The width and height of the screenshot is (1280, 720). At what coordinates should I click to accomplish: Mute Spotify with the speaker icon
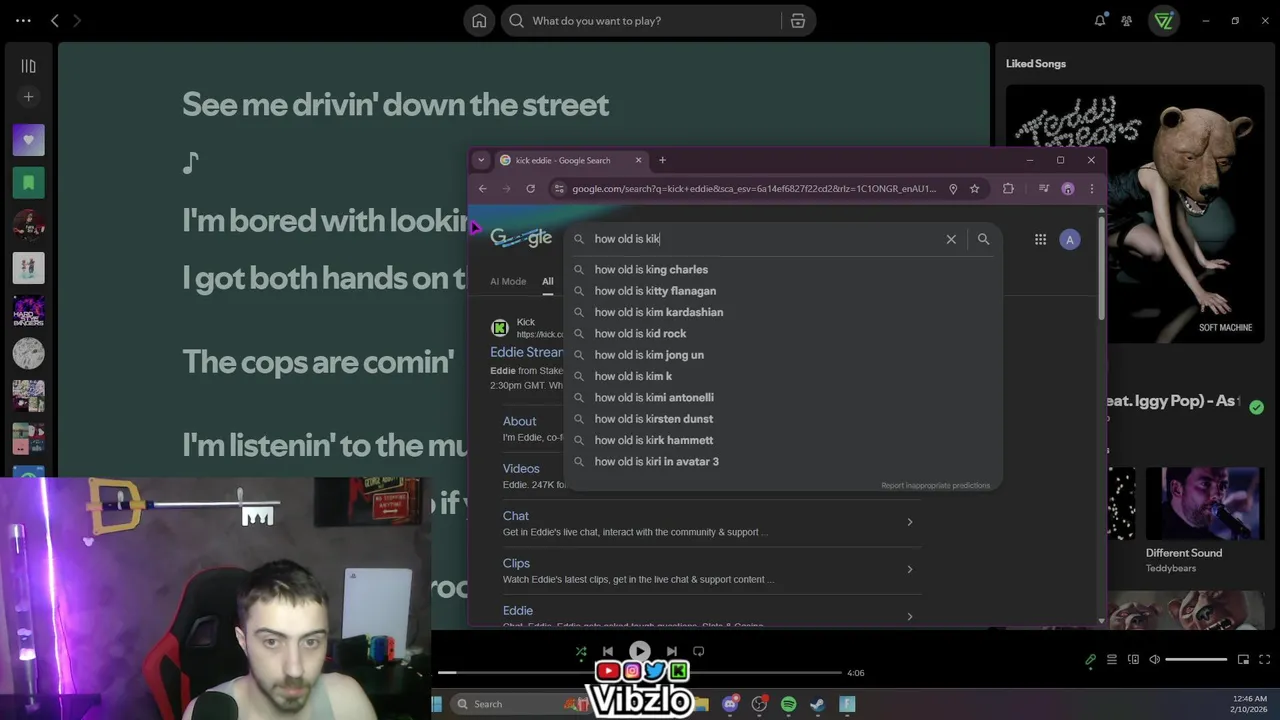coord(1154,660)
